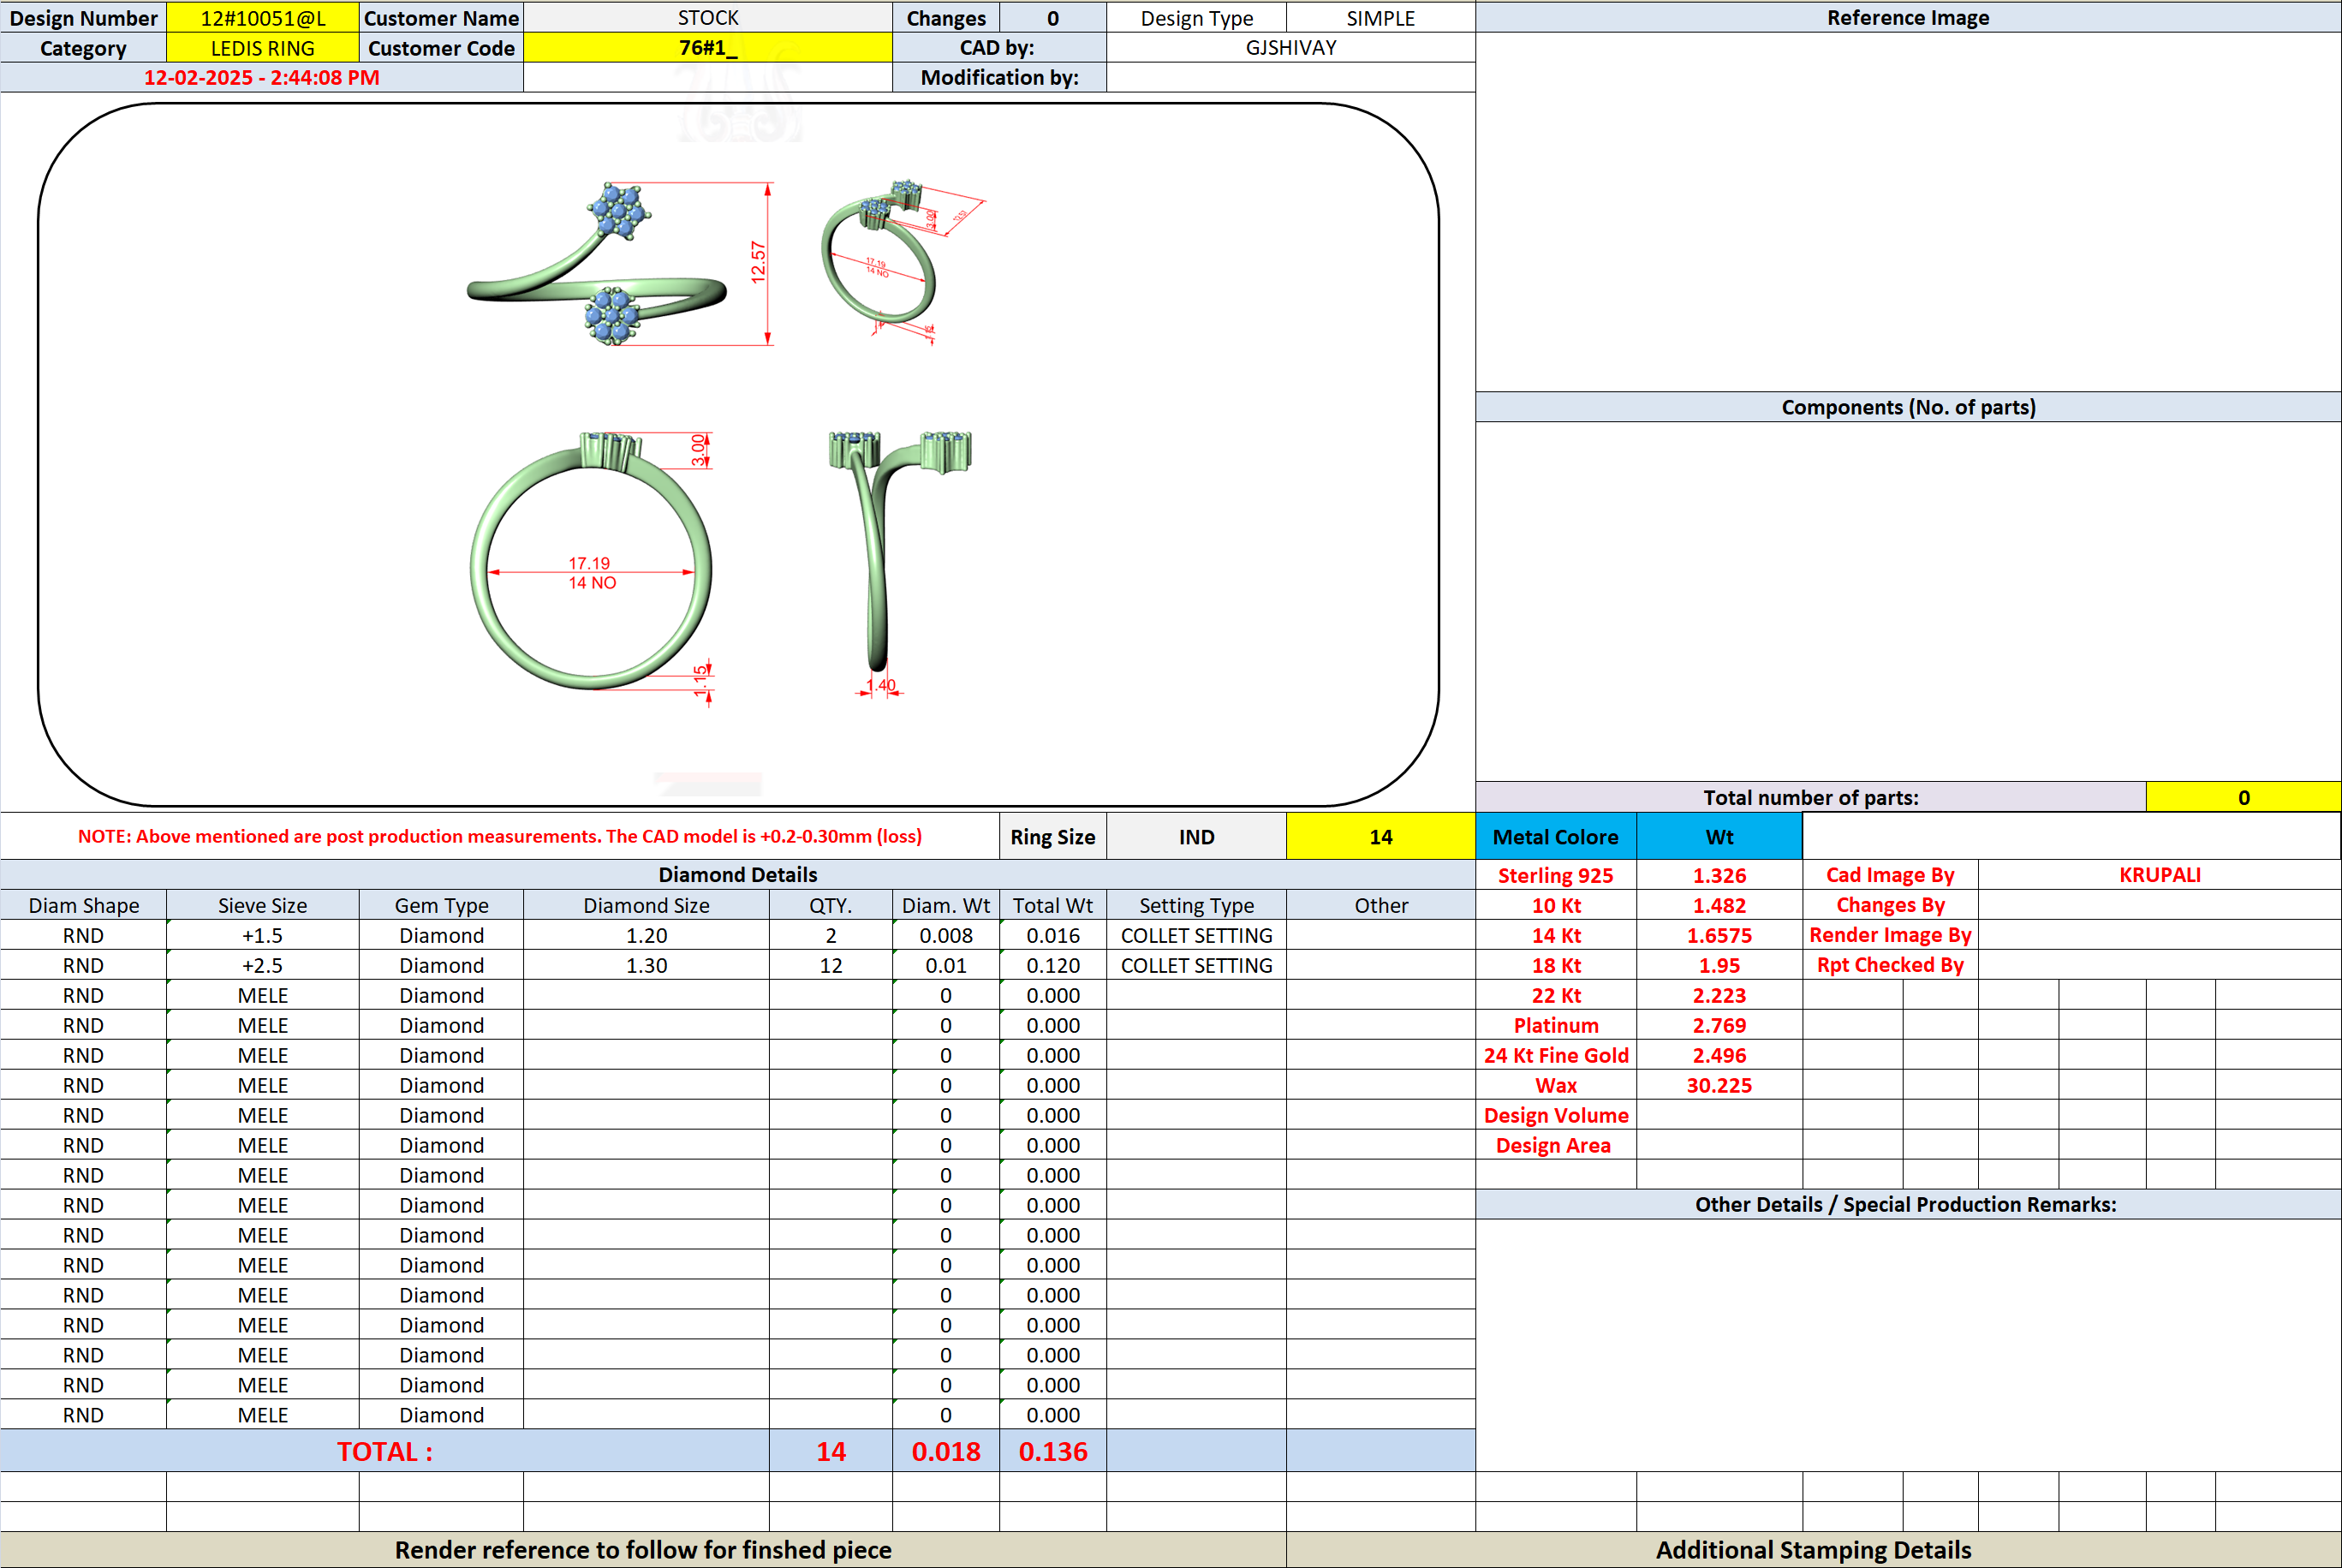
Task: Click the diamond size 1.30 cell
Action: pyautogui.click(x=646, y=965)
